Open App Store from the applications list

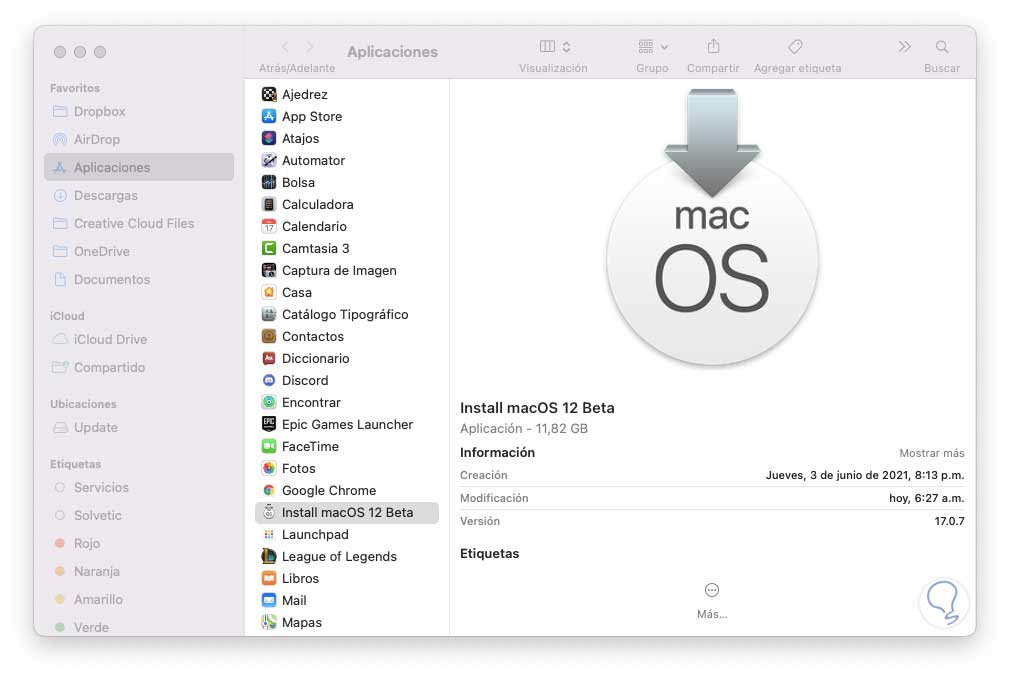tap(312, 117)
